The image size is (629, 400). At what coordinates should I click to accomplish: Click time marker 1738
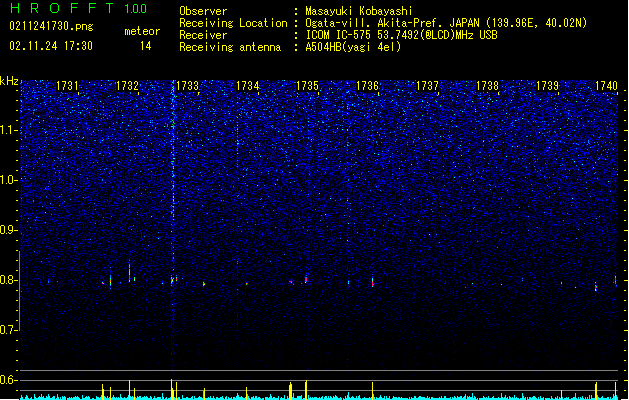pyautogui.click(x=487, y=86)
